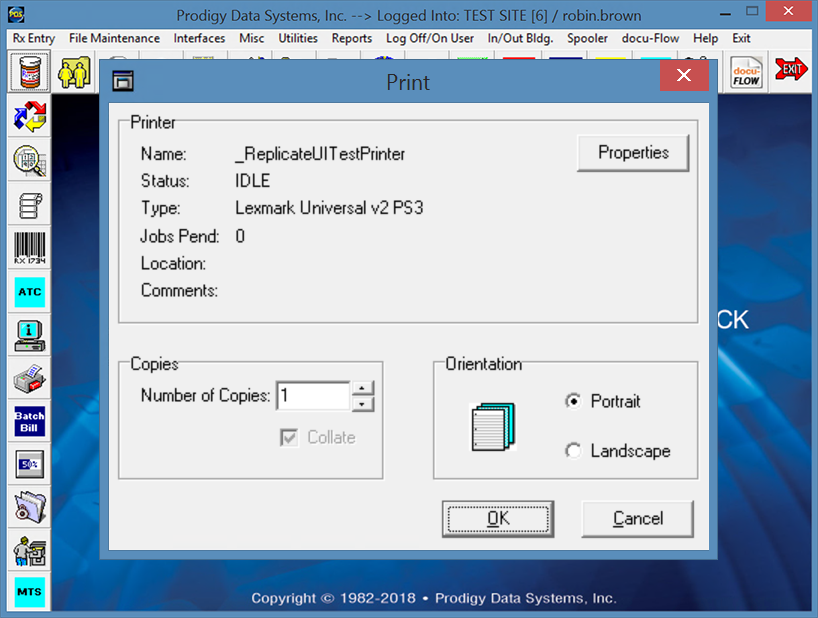Click the RX barcode scan icon
The width and height of the screenshot is (818, 618).
[30, 247]
